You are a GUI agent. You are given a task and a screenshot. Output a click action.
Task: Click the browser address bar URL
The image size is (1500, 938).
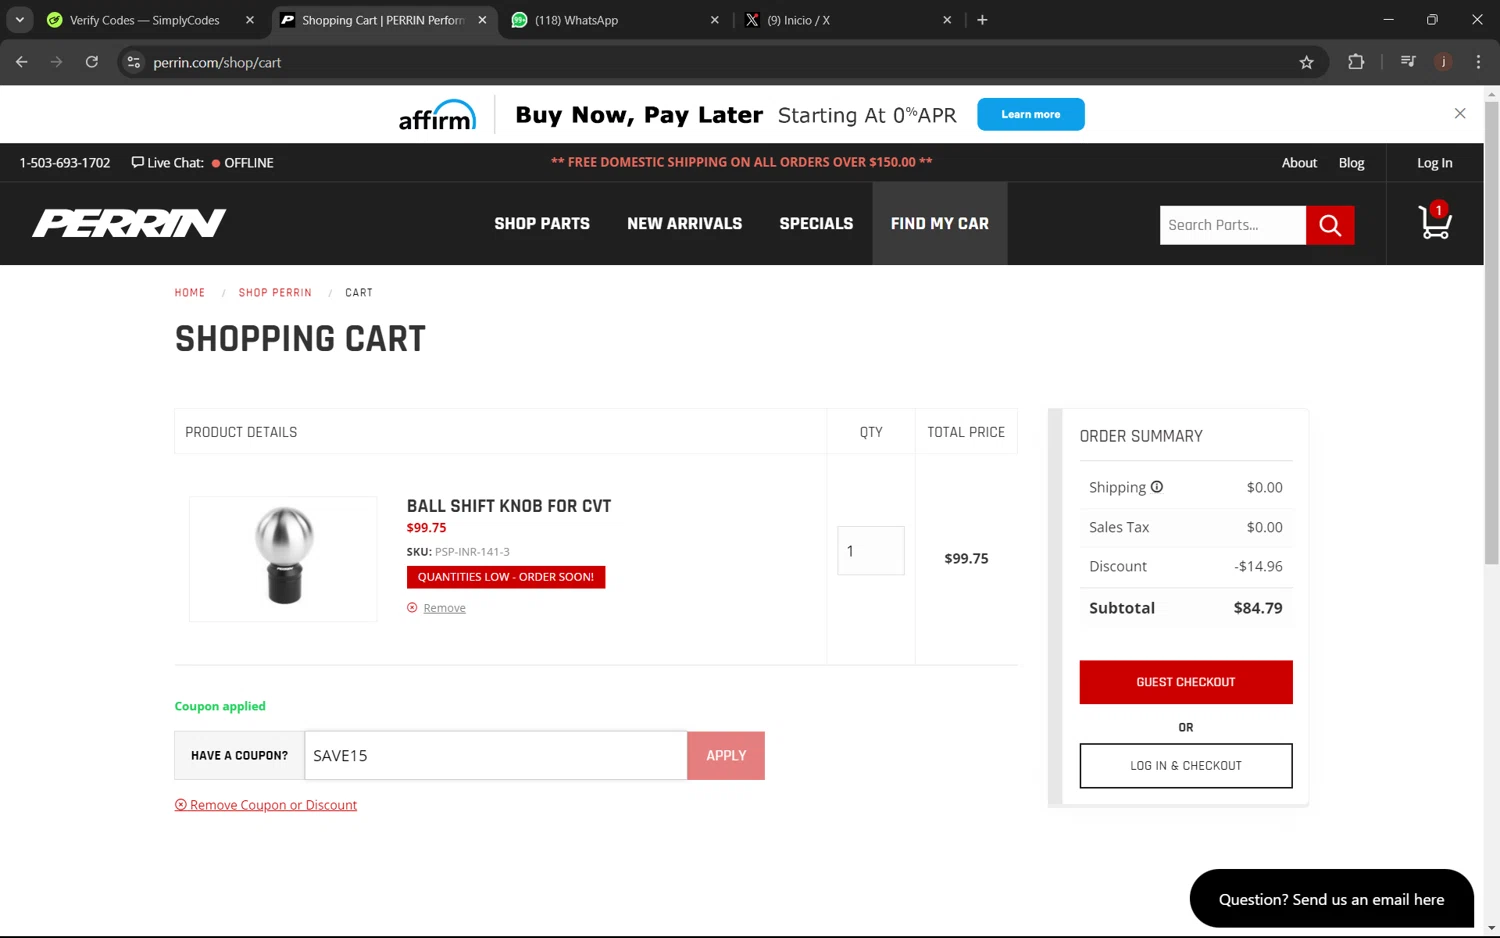click(x=217, y=62)
